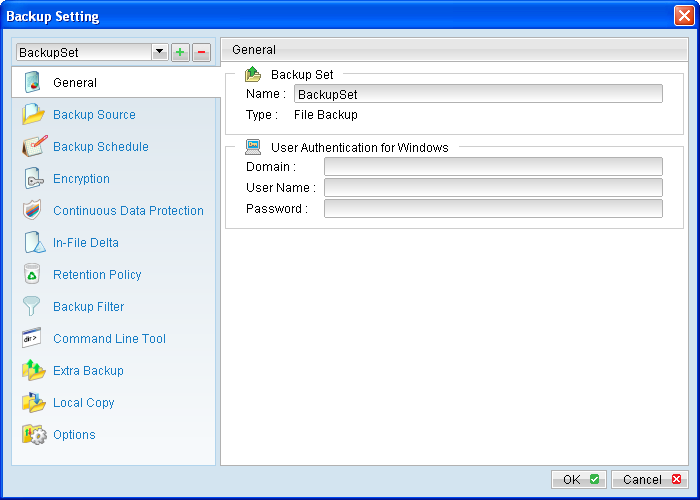The image size is (700, 500).
Task: Click the Encryption key icon
Action: point(35,179)
